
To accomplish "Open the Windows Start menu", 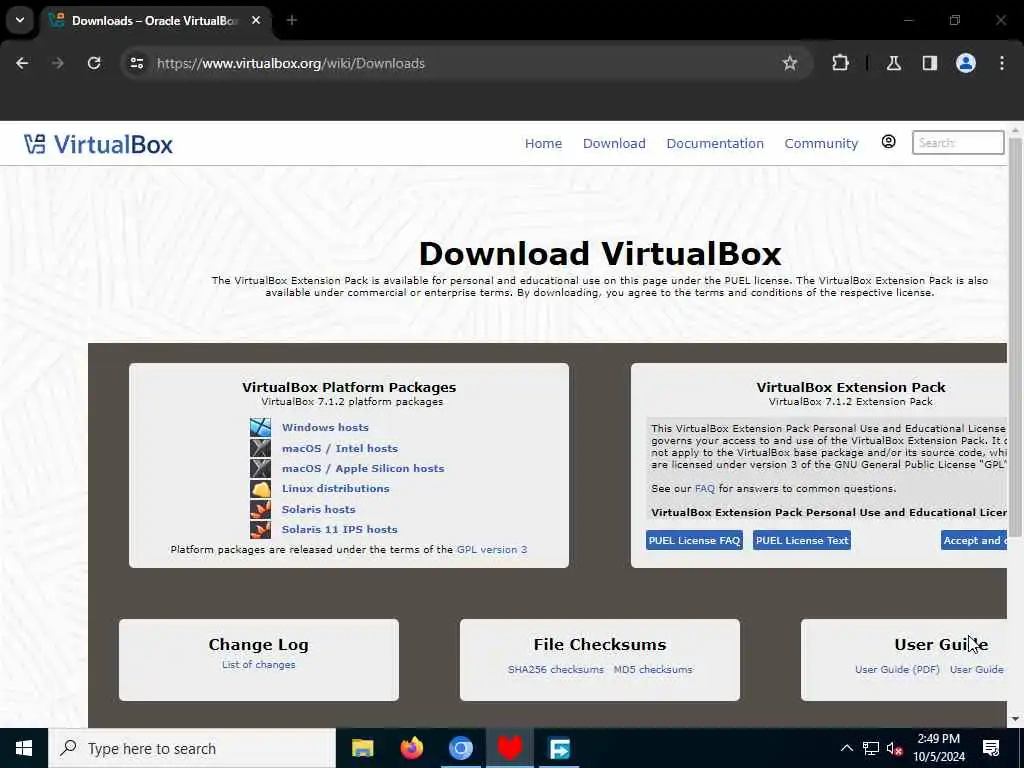I will [24, 748].
